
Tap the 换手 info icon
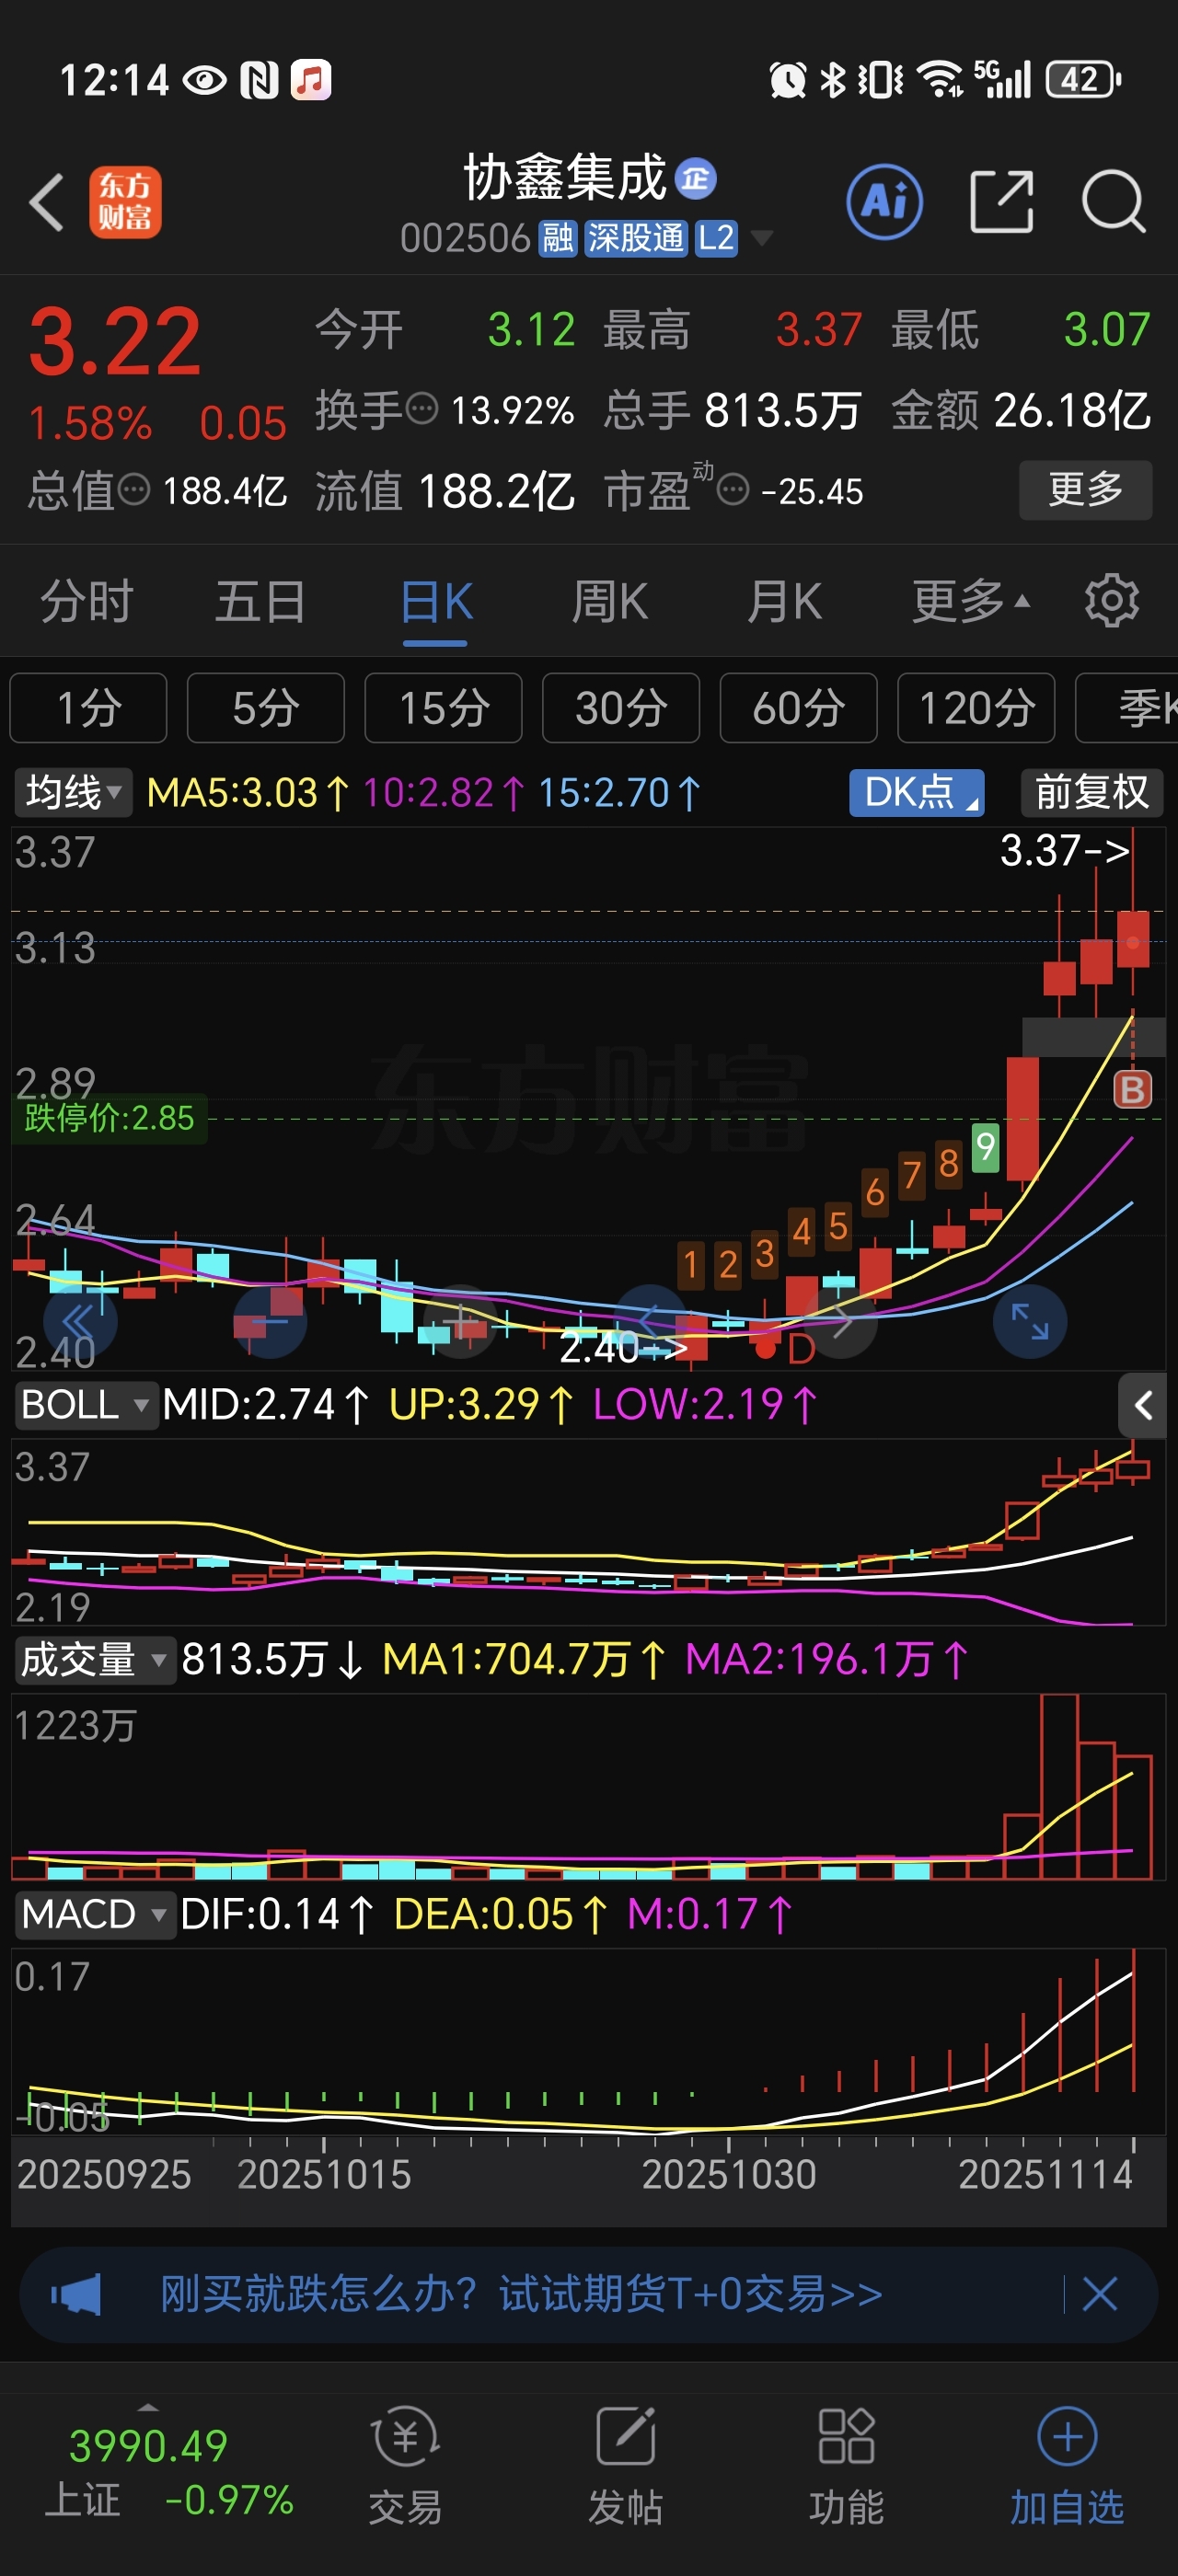pos(422,409)
